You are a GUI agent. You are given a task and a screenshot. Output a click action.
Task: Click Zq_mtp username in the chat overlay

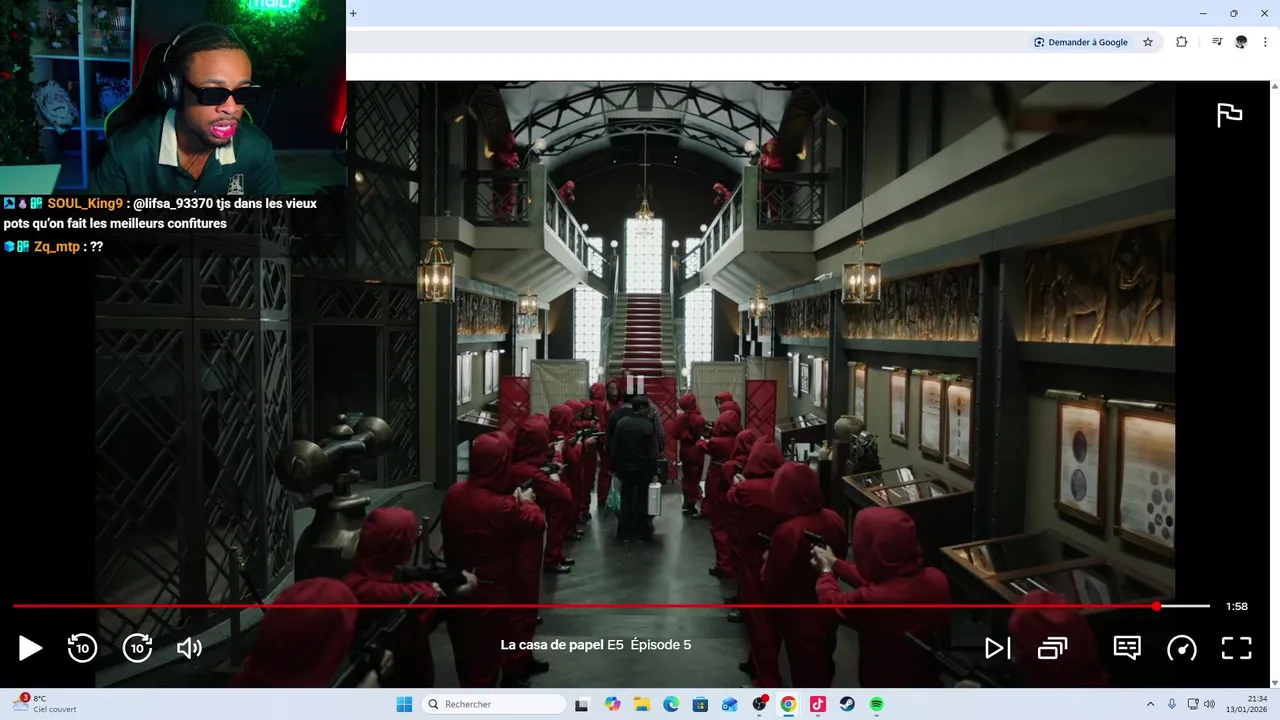(x=57, y=246)
